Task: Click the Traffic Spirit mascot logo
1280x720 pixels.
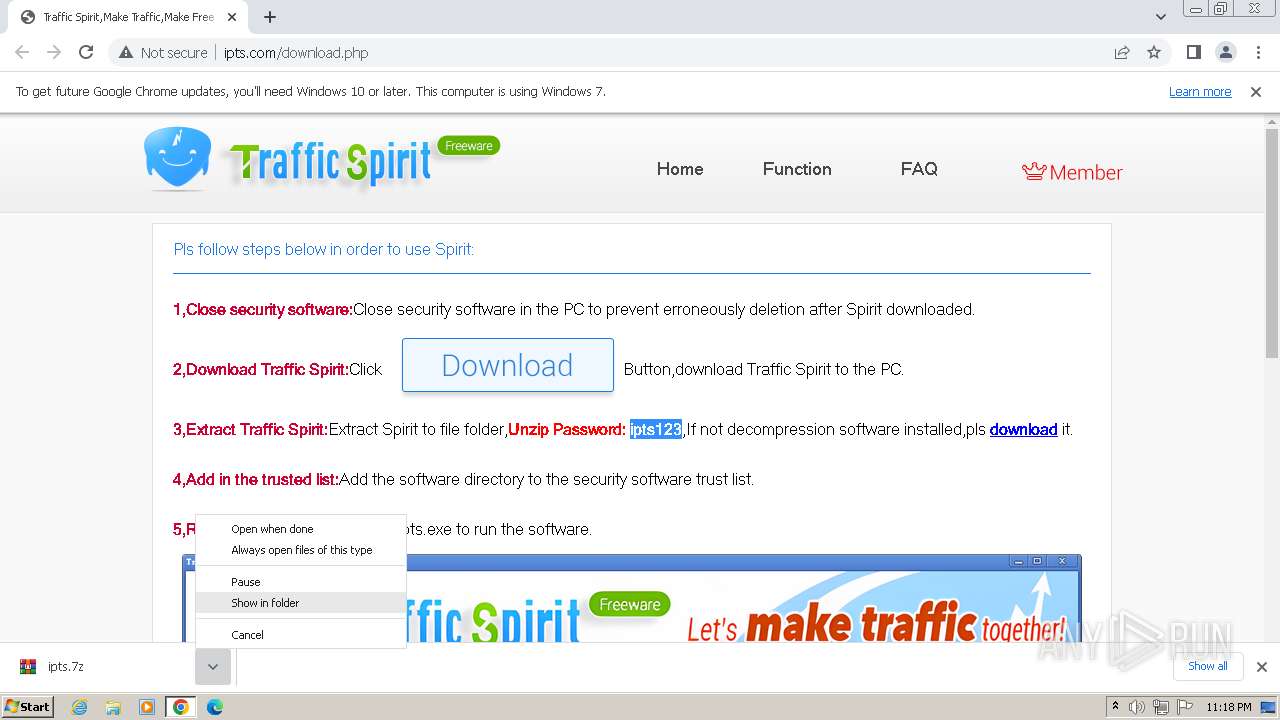Action: pos(177,158)
